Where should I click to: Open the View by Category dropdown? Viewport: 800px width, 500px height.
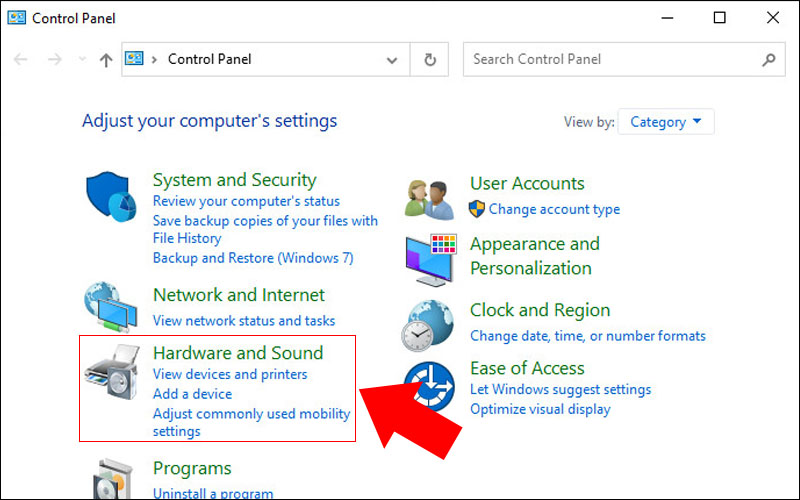665,122
